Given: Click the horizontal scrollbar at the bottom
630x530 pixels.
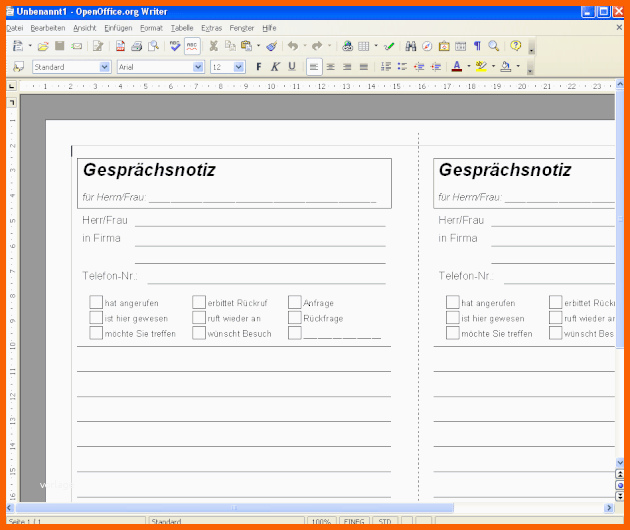Looking at the screenshot, I should tap(300, 508).
